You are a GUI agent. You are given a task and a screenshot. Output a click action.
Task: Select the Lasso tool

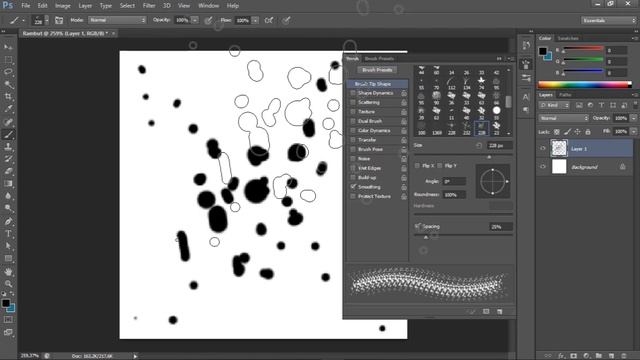tap(8, 72)
